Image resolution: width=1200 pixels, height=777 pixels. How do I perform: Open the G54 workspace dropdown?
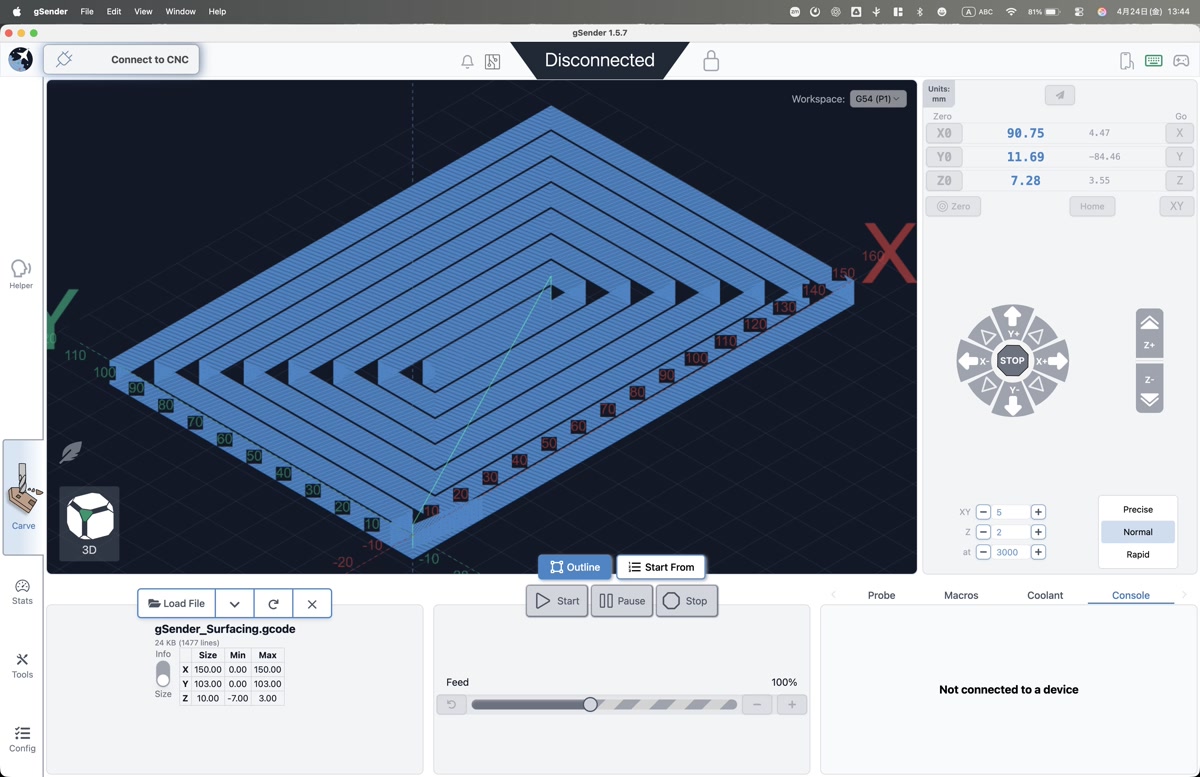(x=878, y=99)
